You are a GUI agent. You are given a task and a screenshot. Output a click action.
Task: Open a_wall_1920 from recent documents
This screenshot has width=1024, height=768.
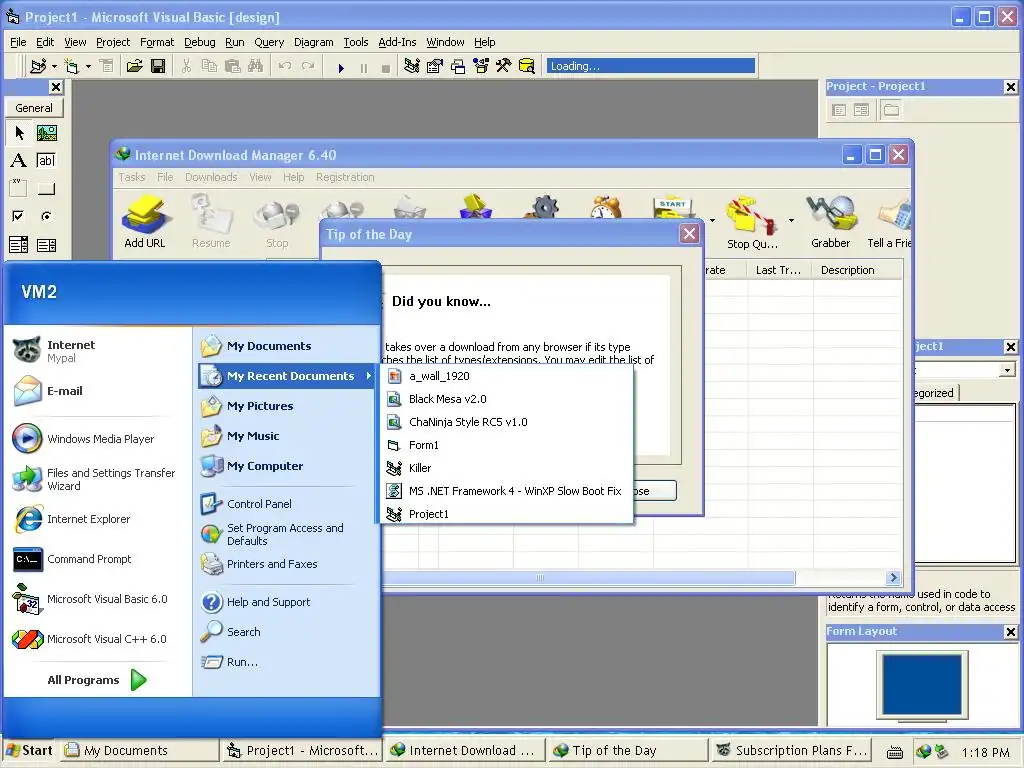pos(507,376)
